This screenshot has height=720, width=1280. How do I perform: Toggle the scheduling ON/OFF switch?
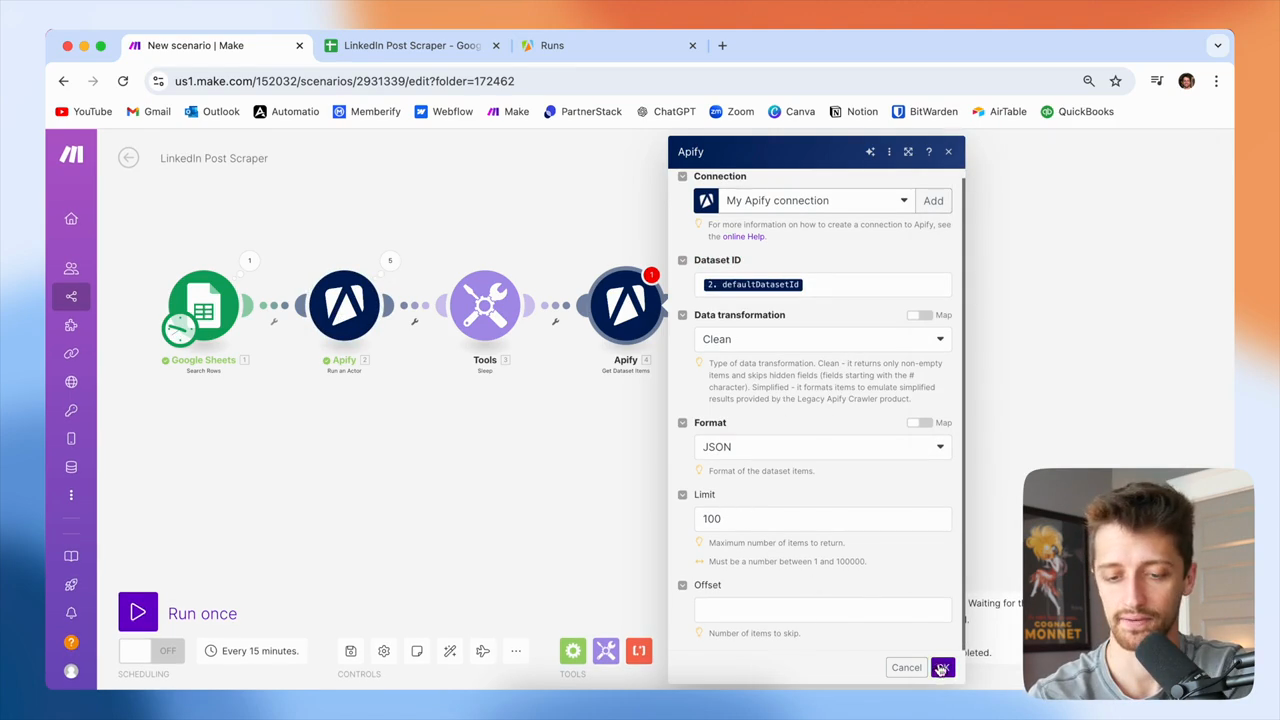tap(151, 651)
